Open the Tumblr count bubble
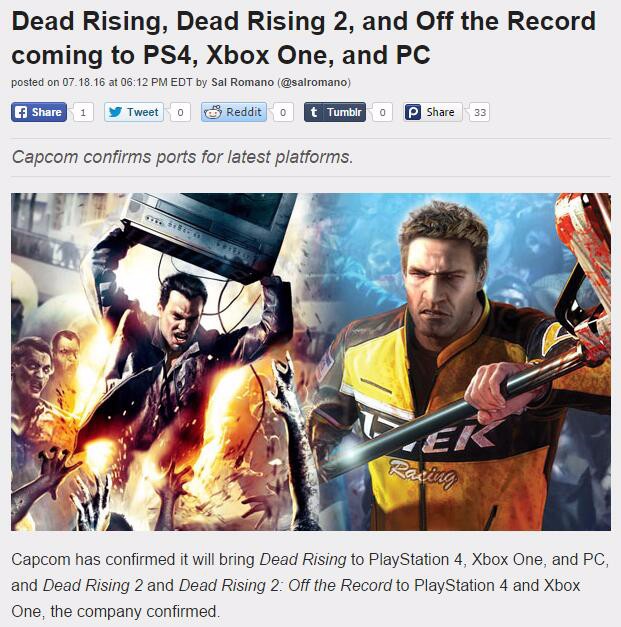The height and width of the screenshot is (627, 621). (382, 112)
